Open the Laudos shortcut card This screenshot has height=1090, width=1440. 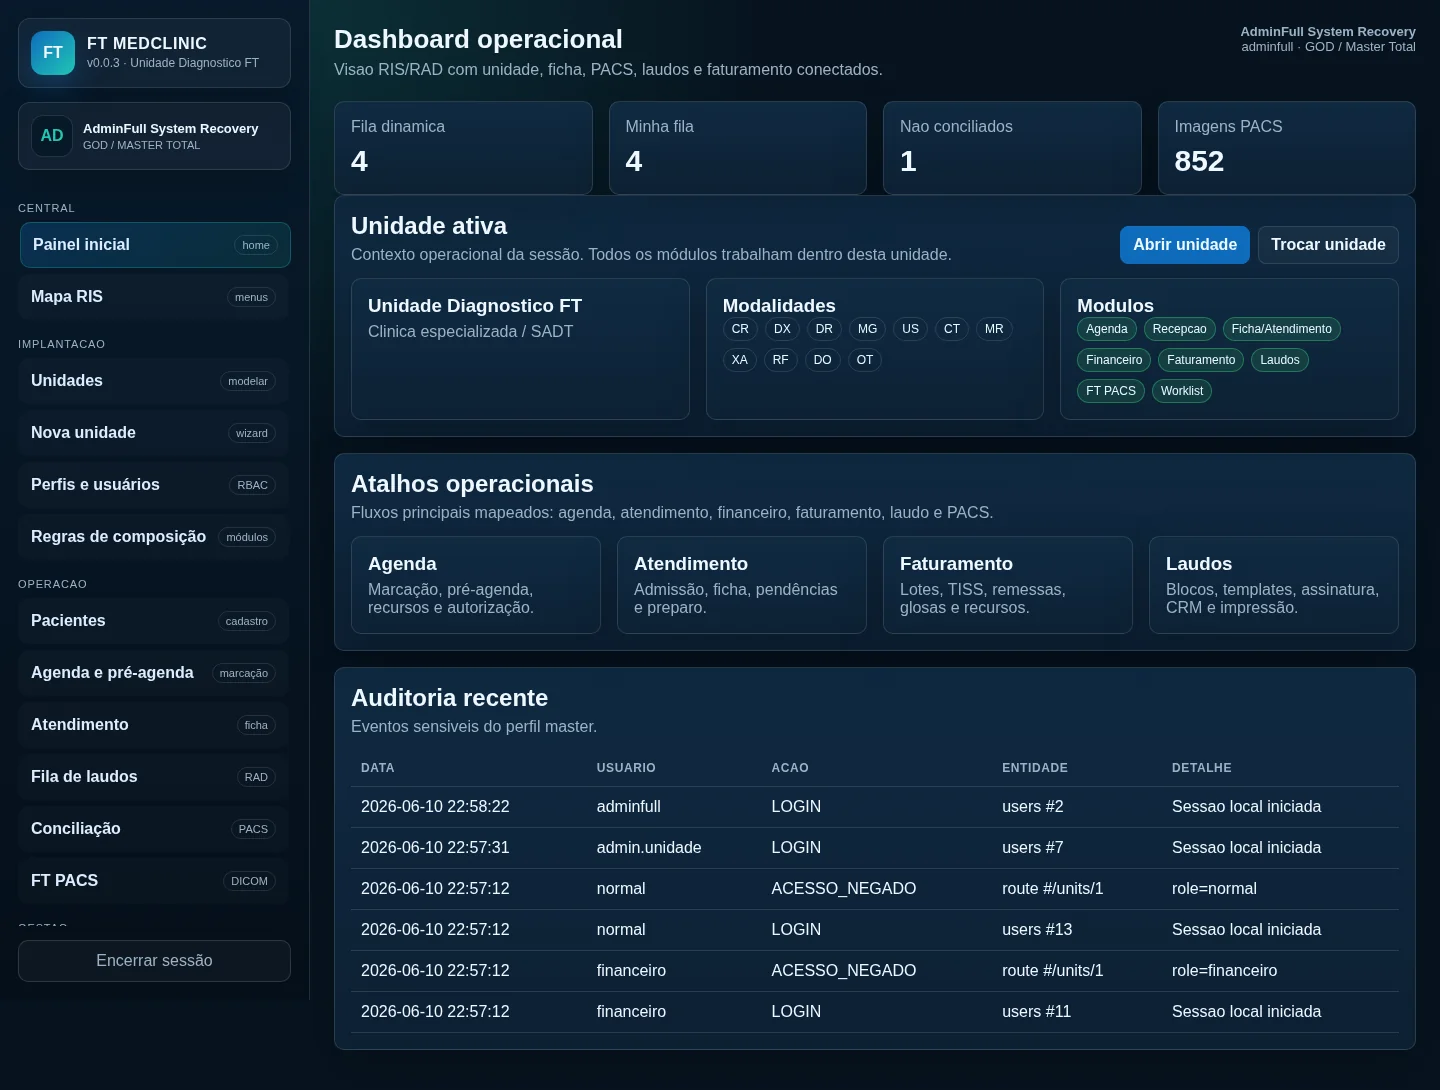point(1274,585)
